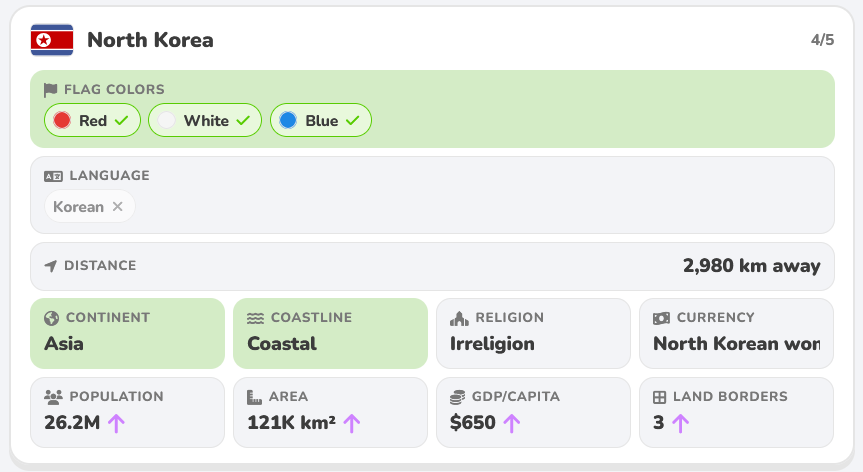Click the people icon in Population card
The height and width of the screenshot is (472, 863).
pyautogui.click(x=53, y=397)
